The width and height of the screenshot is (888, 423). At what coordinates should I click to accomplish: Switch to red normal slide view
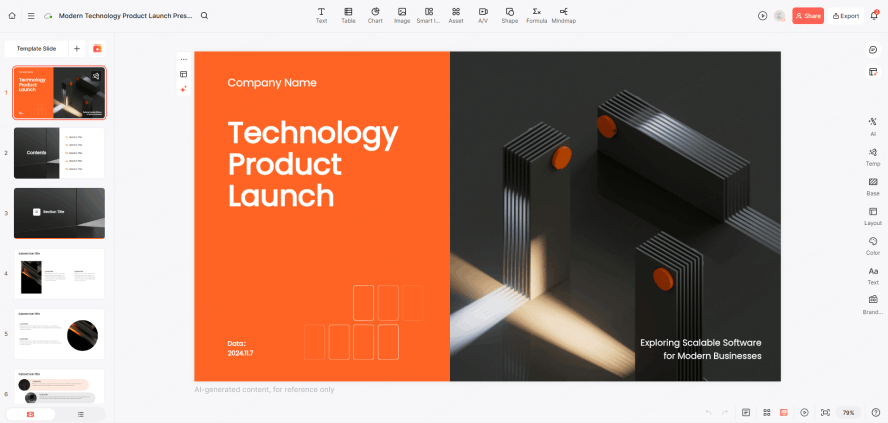[784, 412]
